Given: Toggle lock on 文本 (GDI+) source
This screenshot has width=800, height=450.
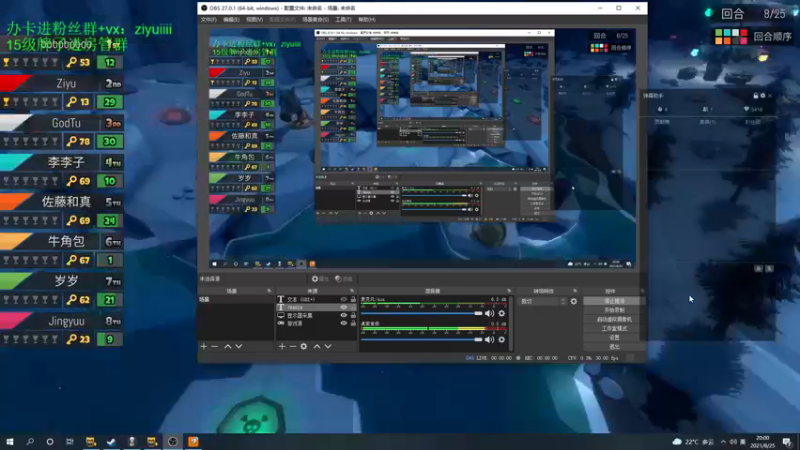Looking at the screenshot, I should 353,299.
